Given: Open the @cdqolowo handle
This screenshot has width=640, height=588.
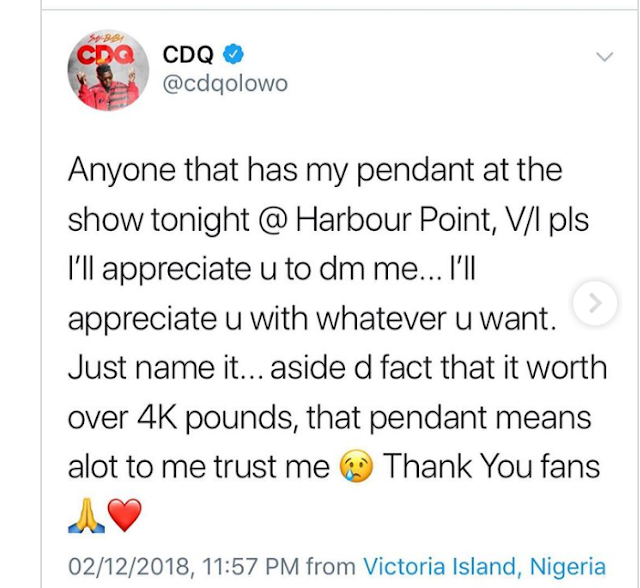Looking at the screenshot, I should (225, 84).
